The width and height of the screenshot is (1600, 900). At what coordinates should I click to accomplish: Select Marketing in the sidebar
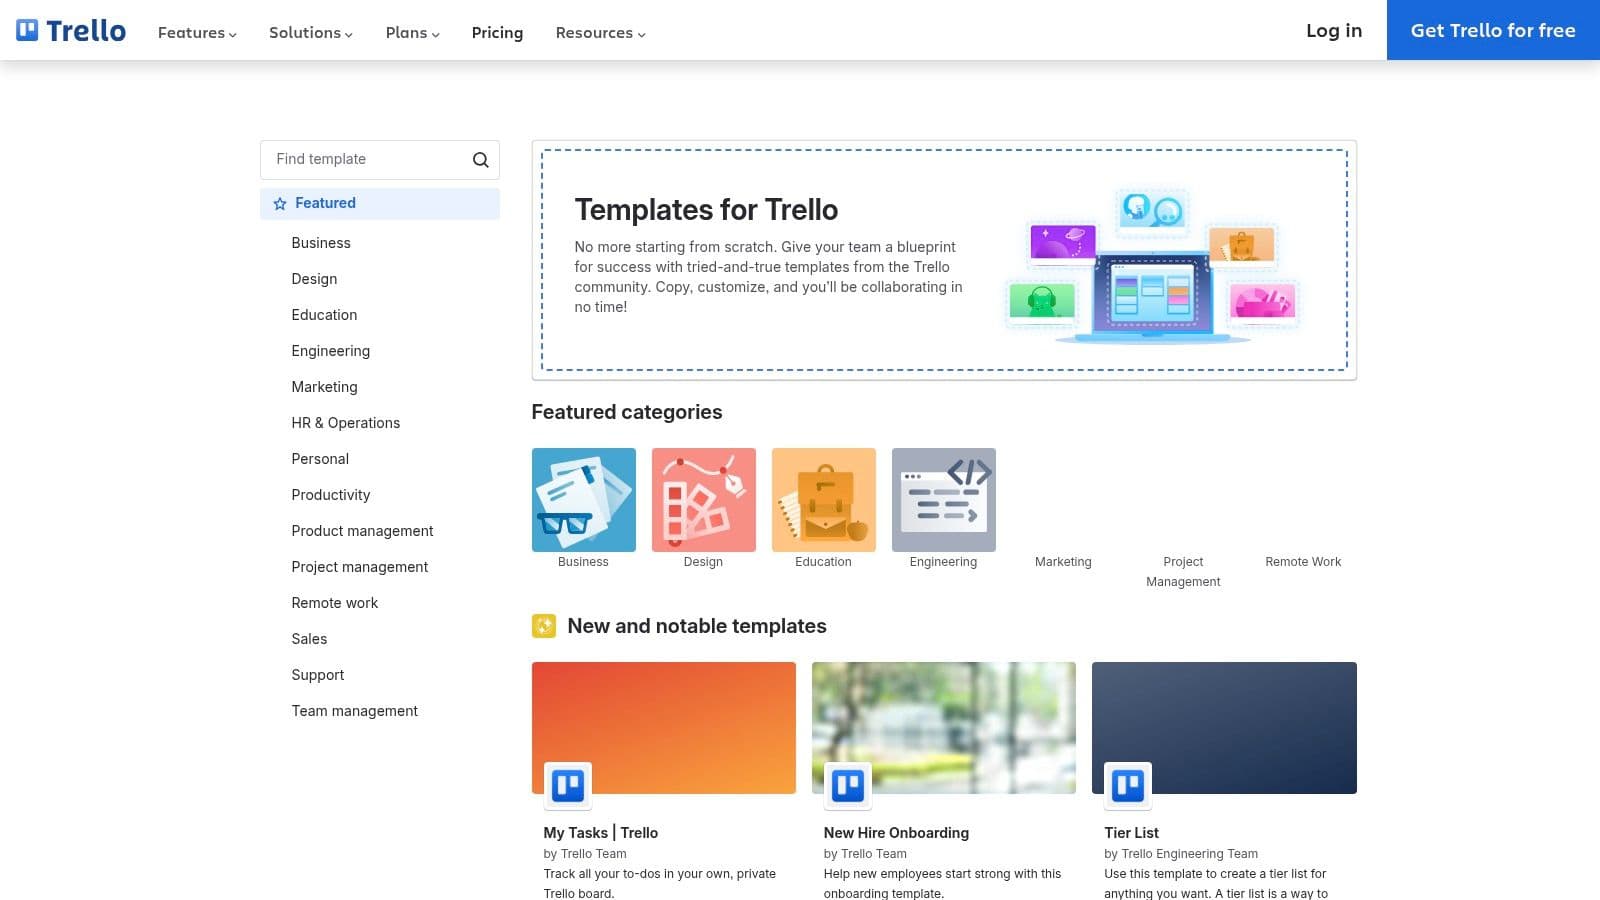click(324, 387)
